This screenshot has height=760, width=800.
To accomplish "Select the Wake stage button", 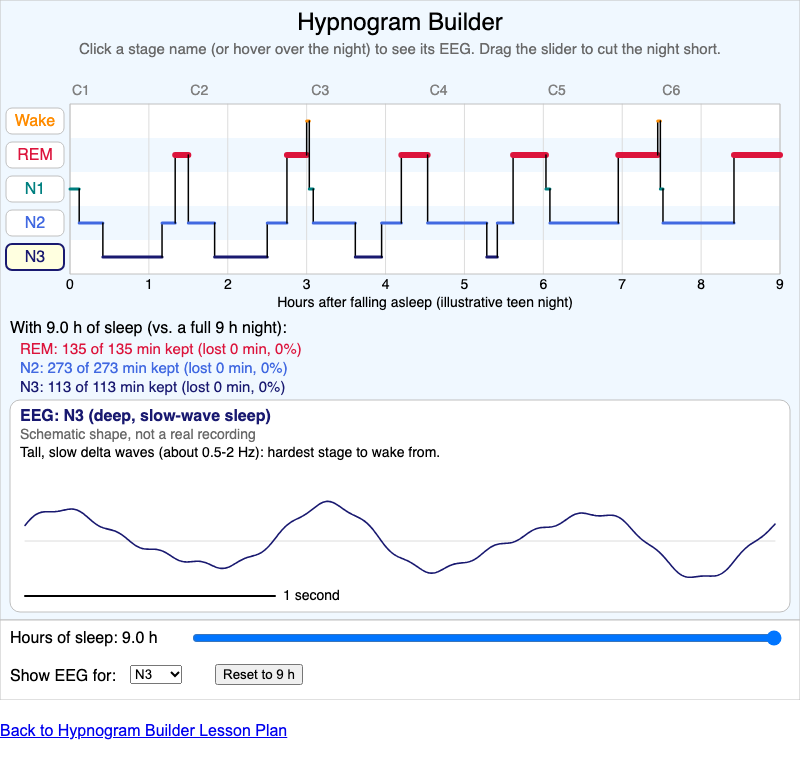I will [x=35, y=120].
